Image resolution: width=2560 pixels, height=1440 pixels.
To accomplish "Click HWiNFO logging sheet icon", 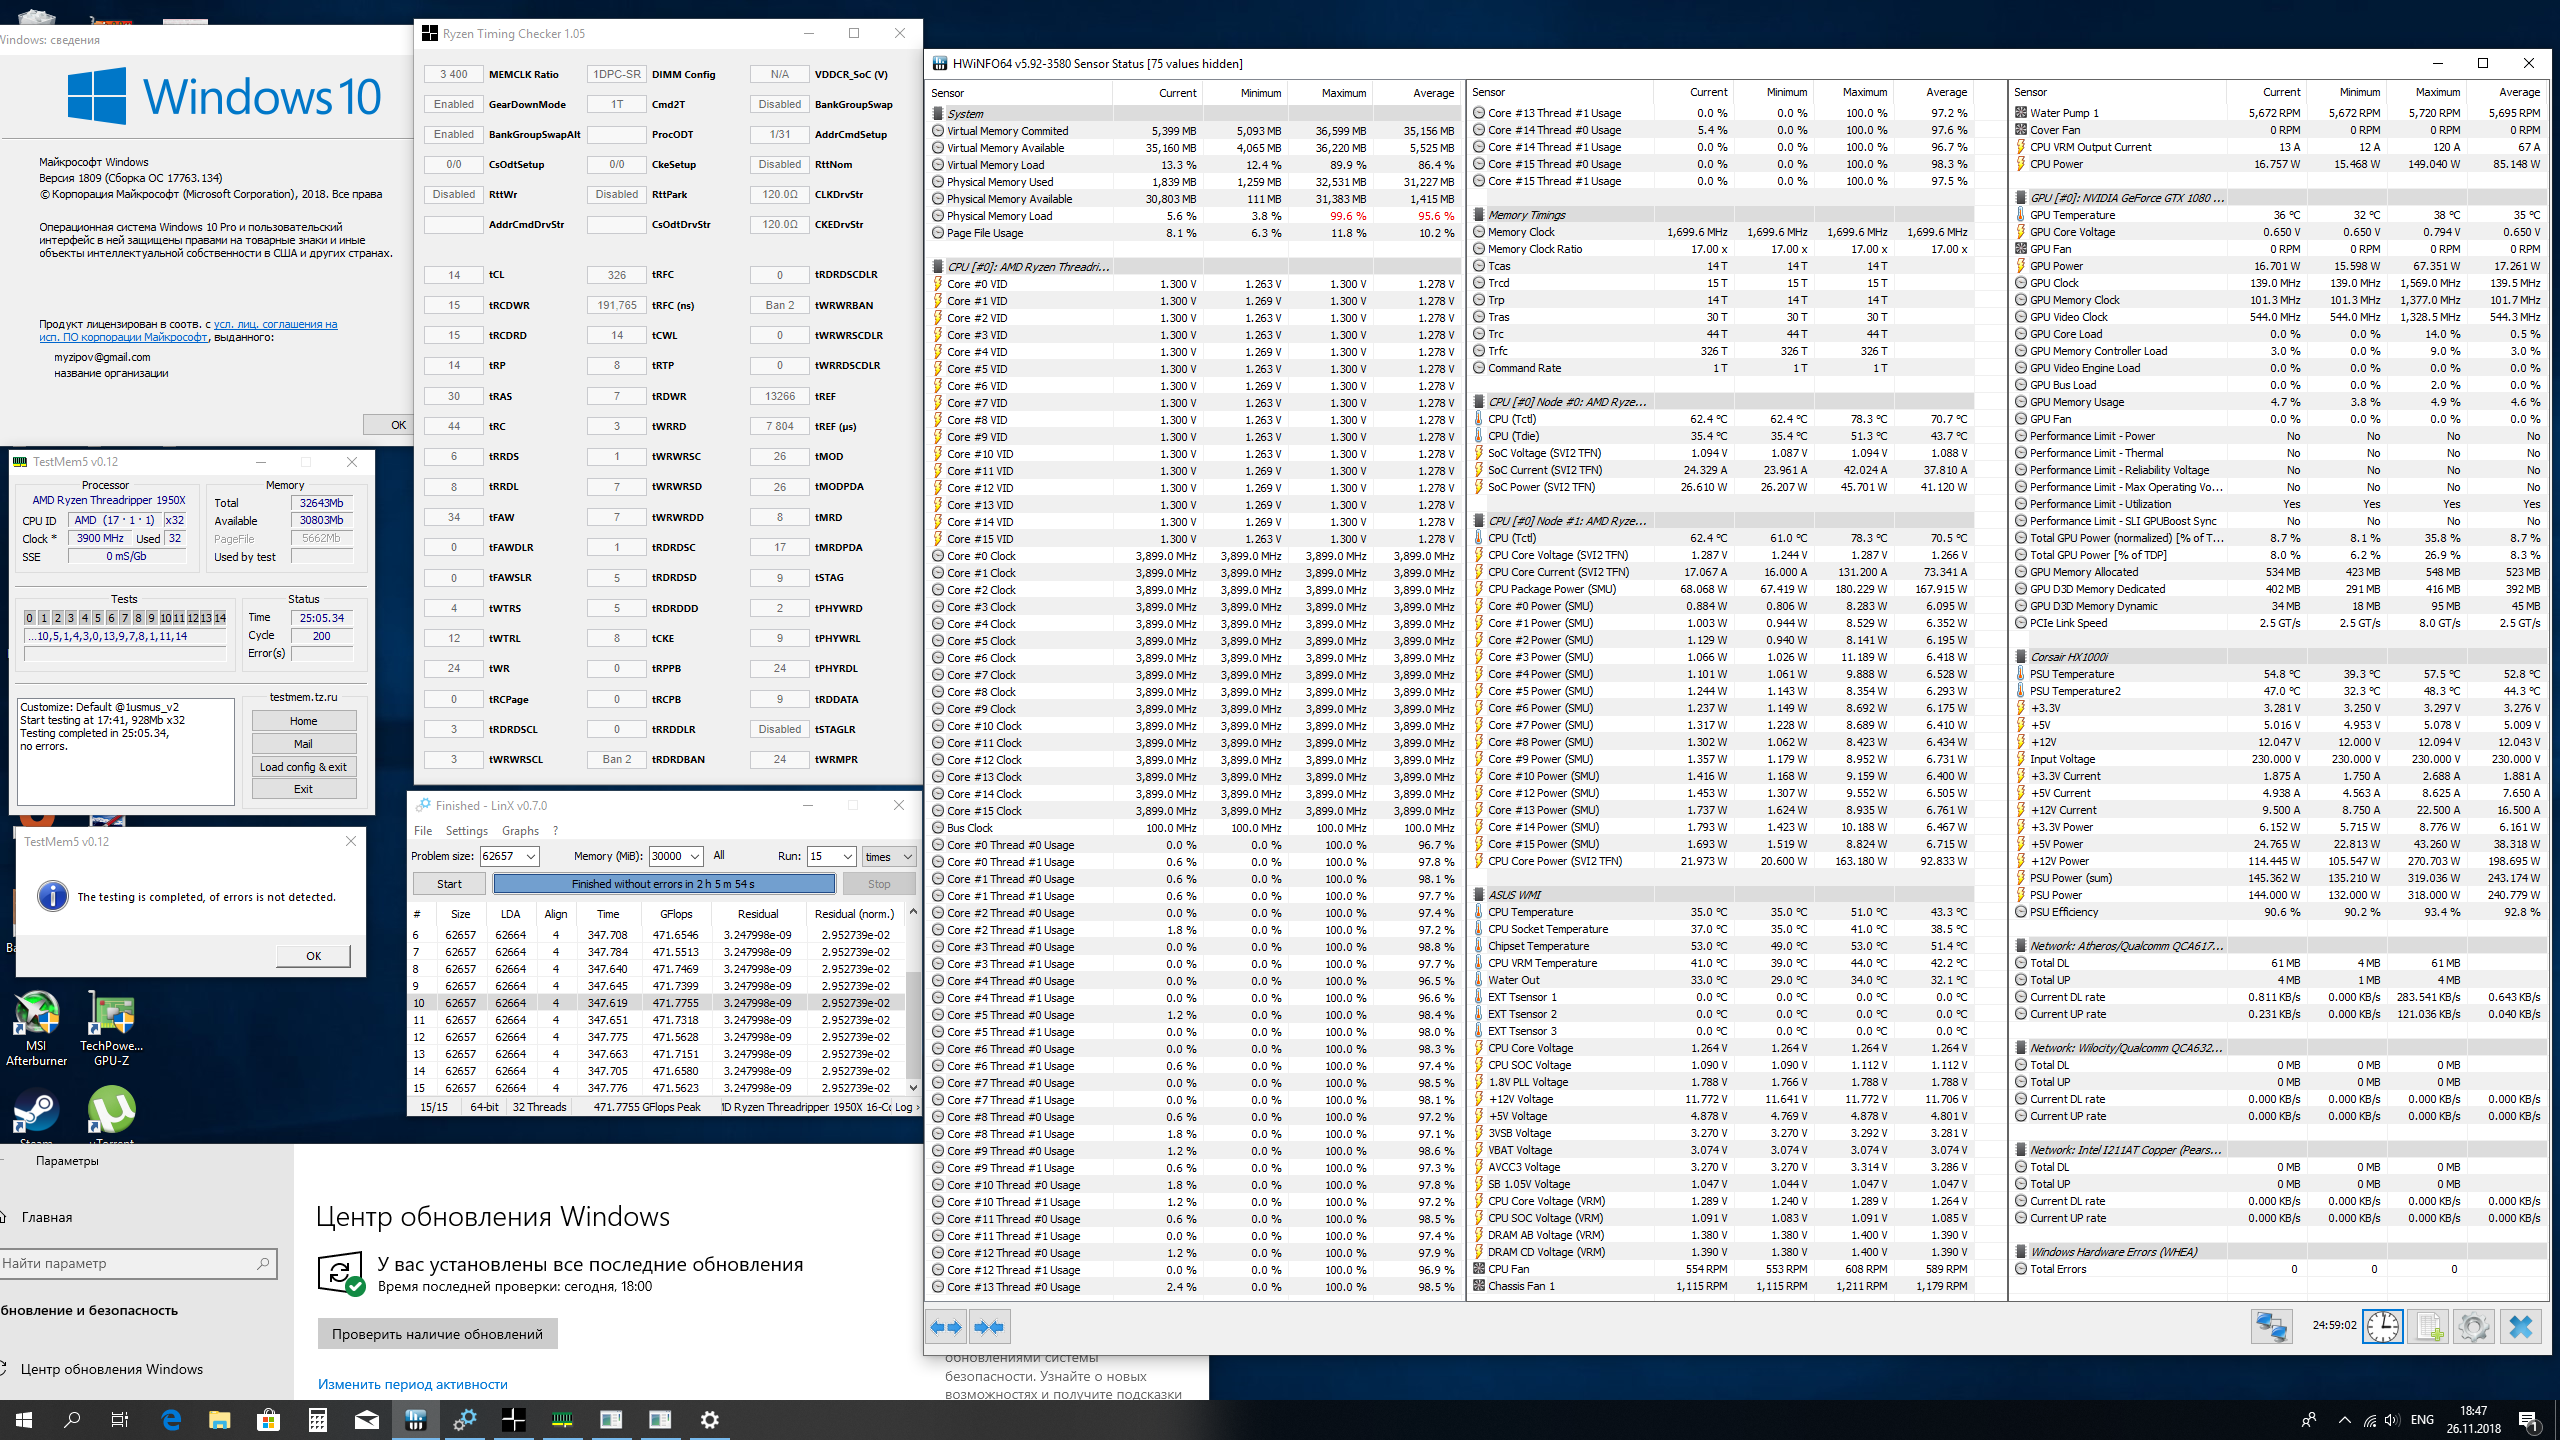I will 2428,1327.
